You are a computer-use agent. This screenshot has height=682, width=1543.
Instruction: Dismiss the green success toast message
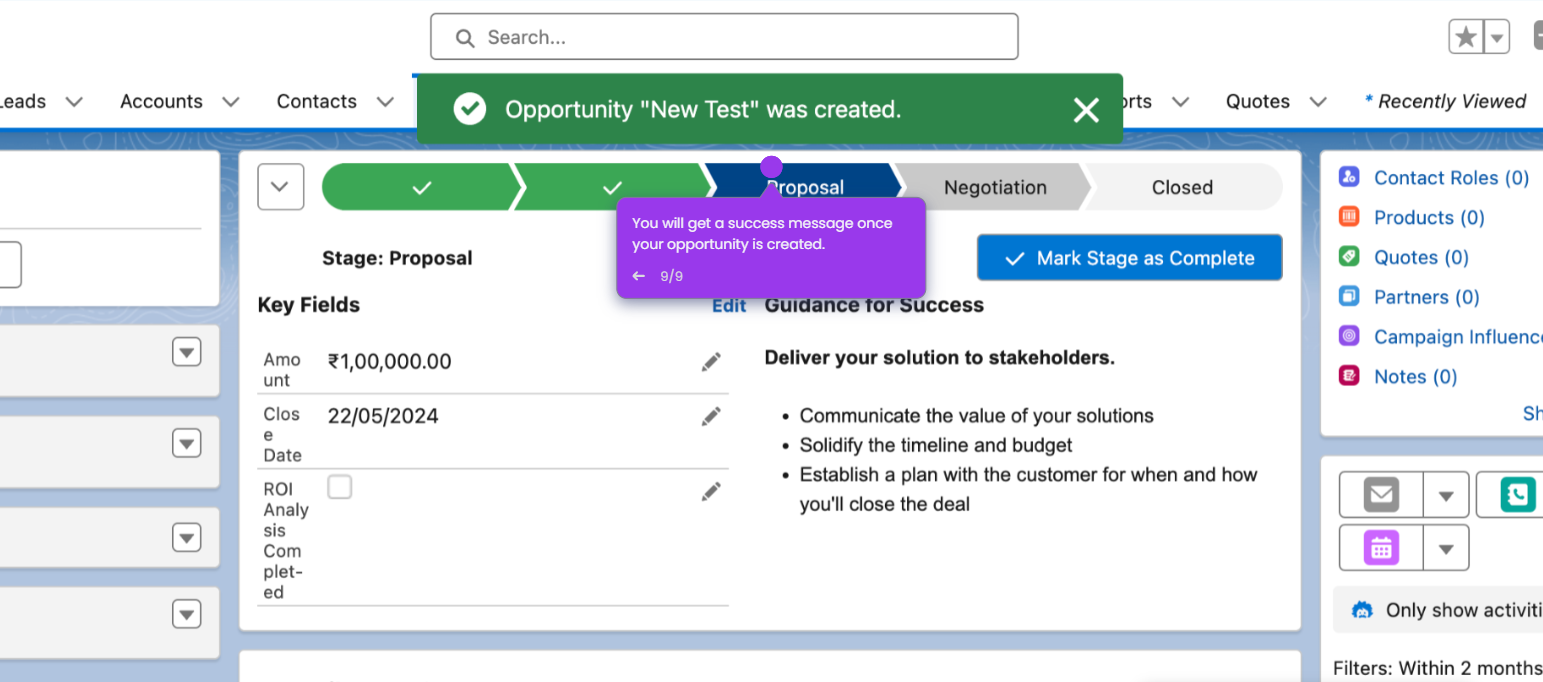point(1086,110)
